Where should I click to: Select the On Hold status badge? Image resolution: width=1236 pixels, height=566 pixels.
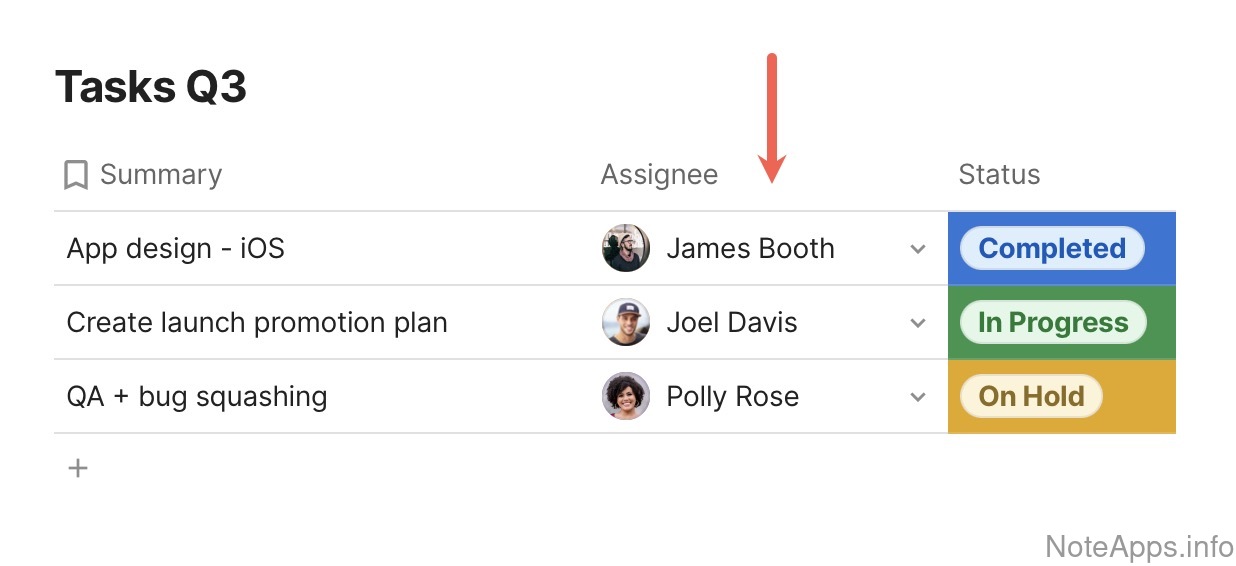pyautogui.click(x=1030, y=396)
